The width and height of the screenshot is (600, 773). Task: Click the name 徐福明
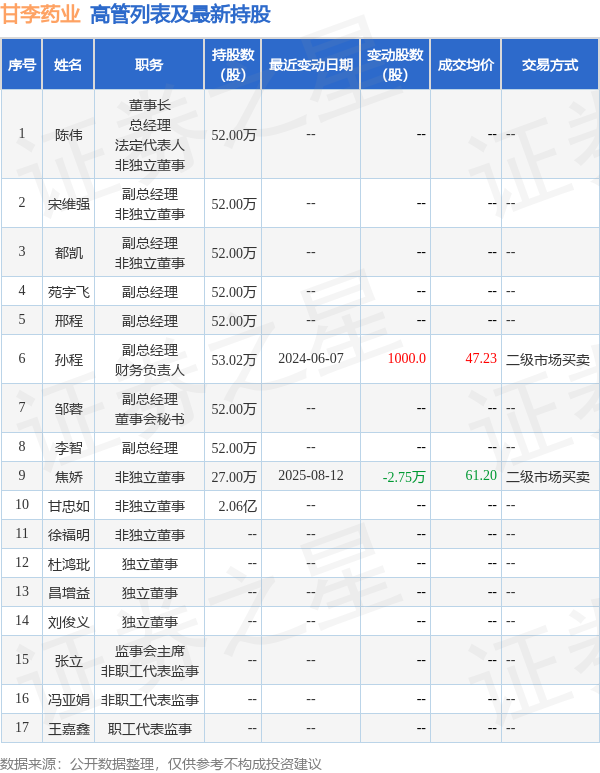tap(69, 534)
